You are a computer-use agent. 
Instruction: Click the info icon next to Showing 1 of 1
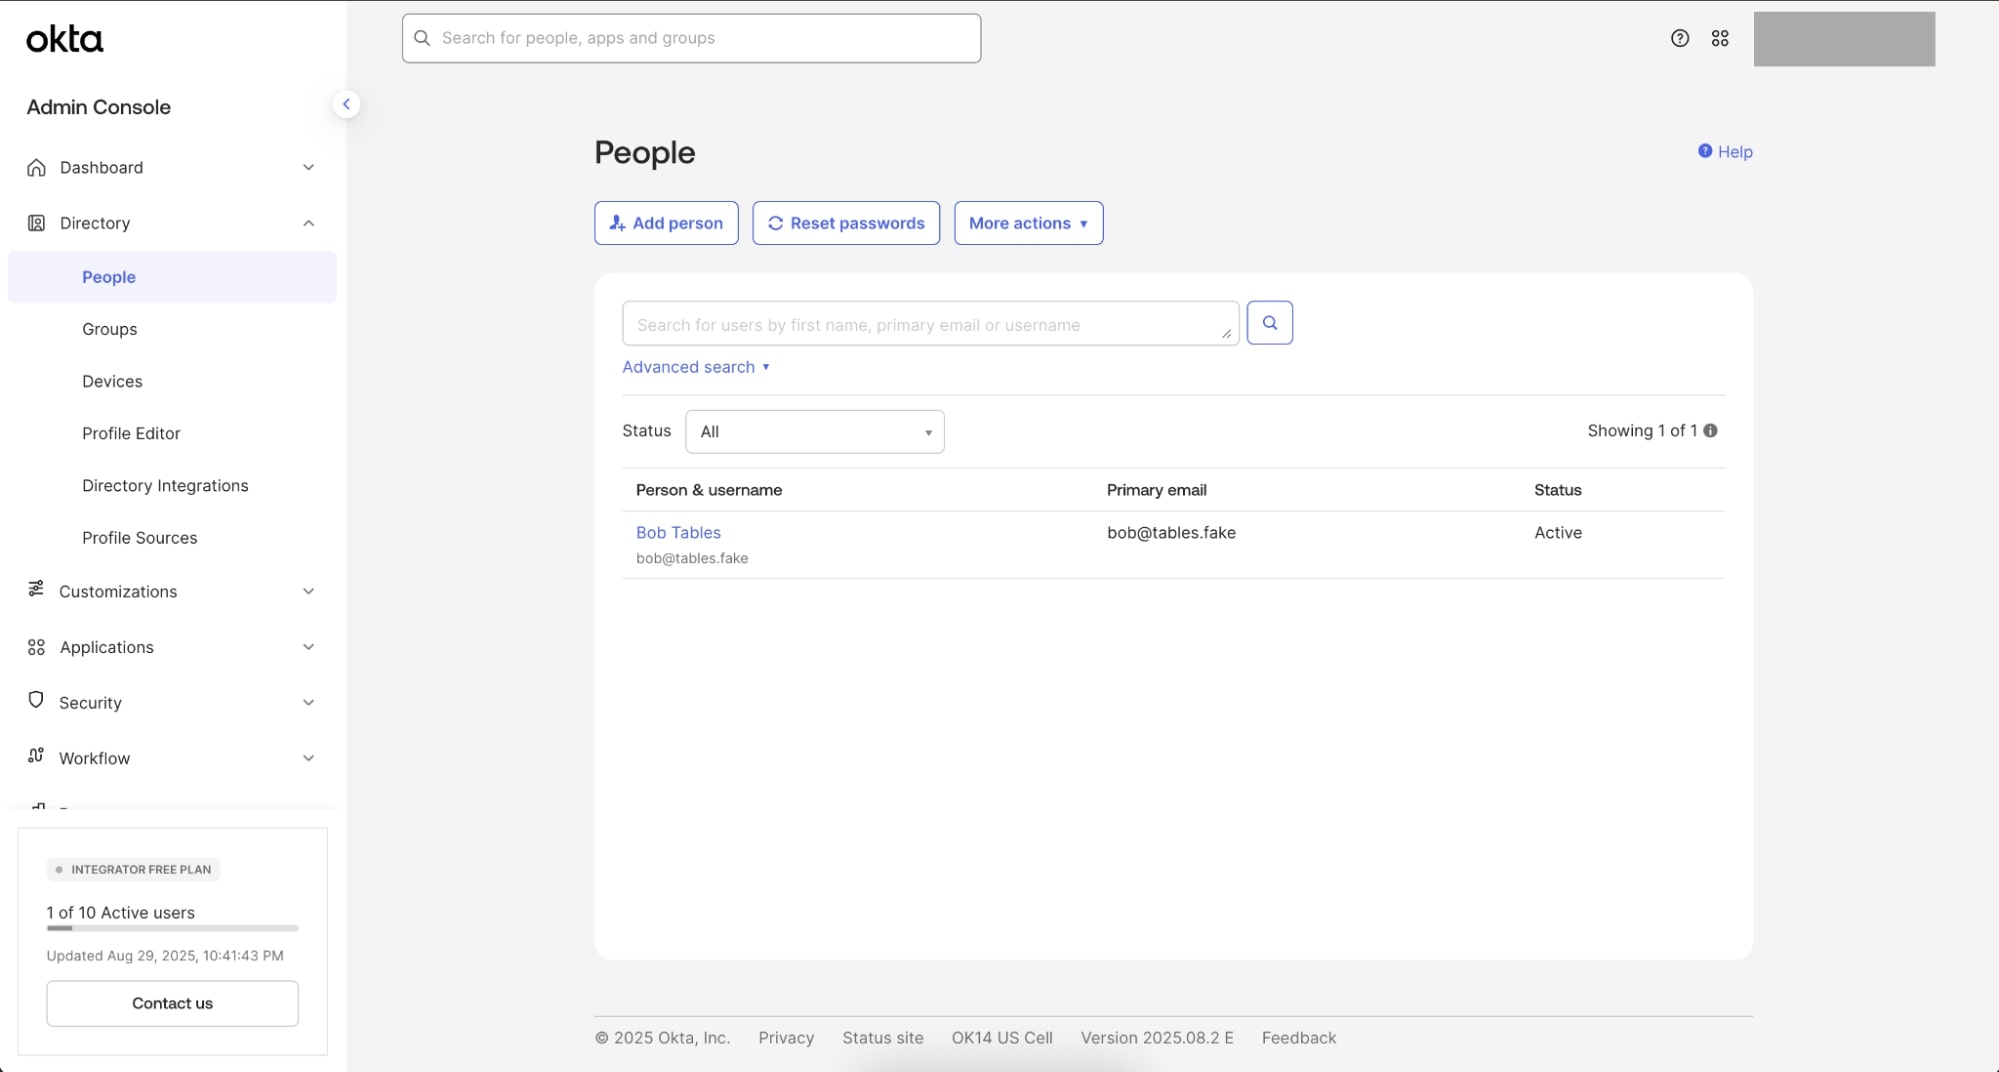[1711, 431]
